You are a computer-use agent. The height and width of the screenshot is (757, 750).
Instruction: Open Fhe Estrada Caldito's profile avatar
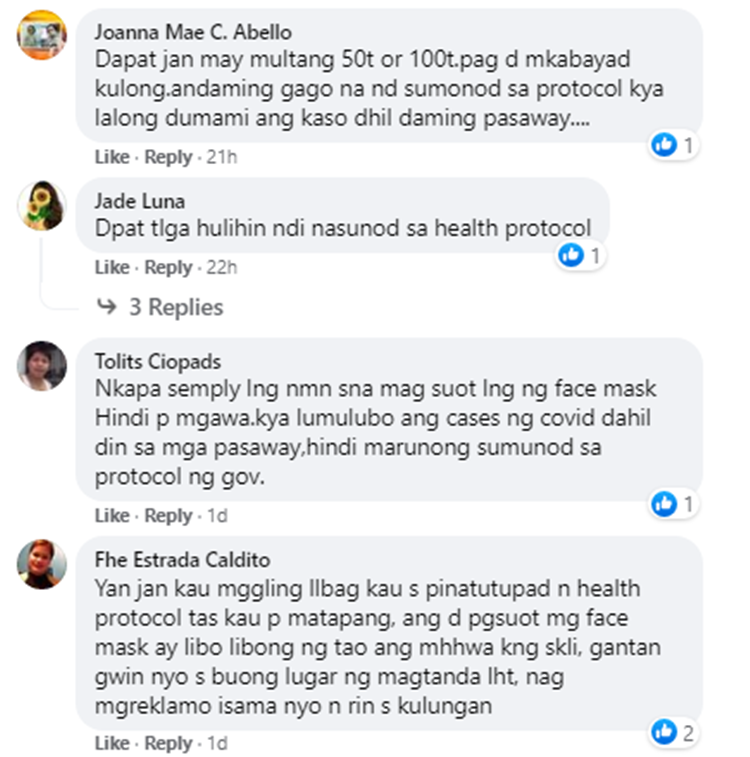tap(42, 564)
